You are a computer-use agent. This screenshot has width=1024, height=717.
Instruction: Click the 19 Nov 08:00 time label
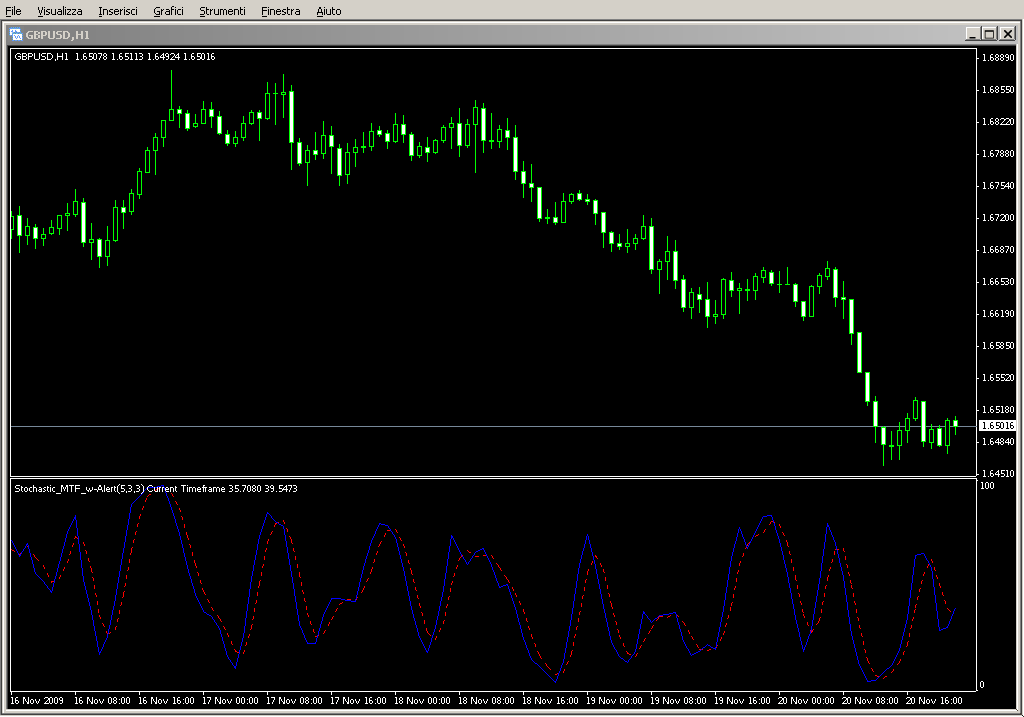pos(678,701)
